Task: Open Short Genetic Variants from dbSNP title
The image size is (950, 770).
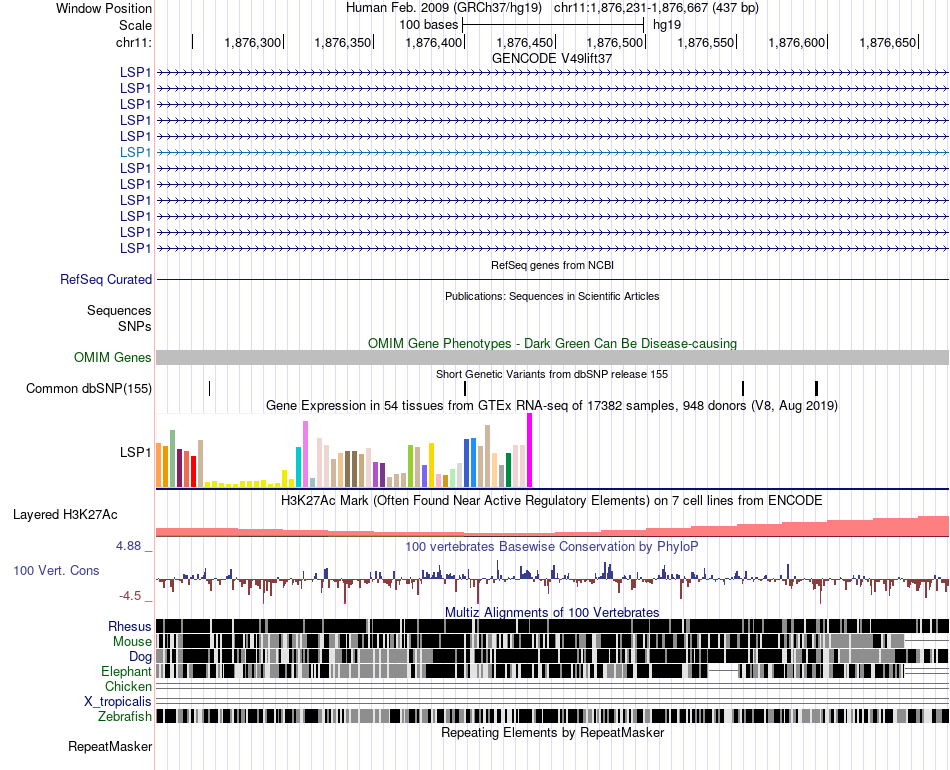Action: click(552, 374)
